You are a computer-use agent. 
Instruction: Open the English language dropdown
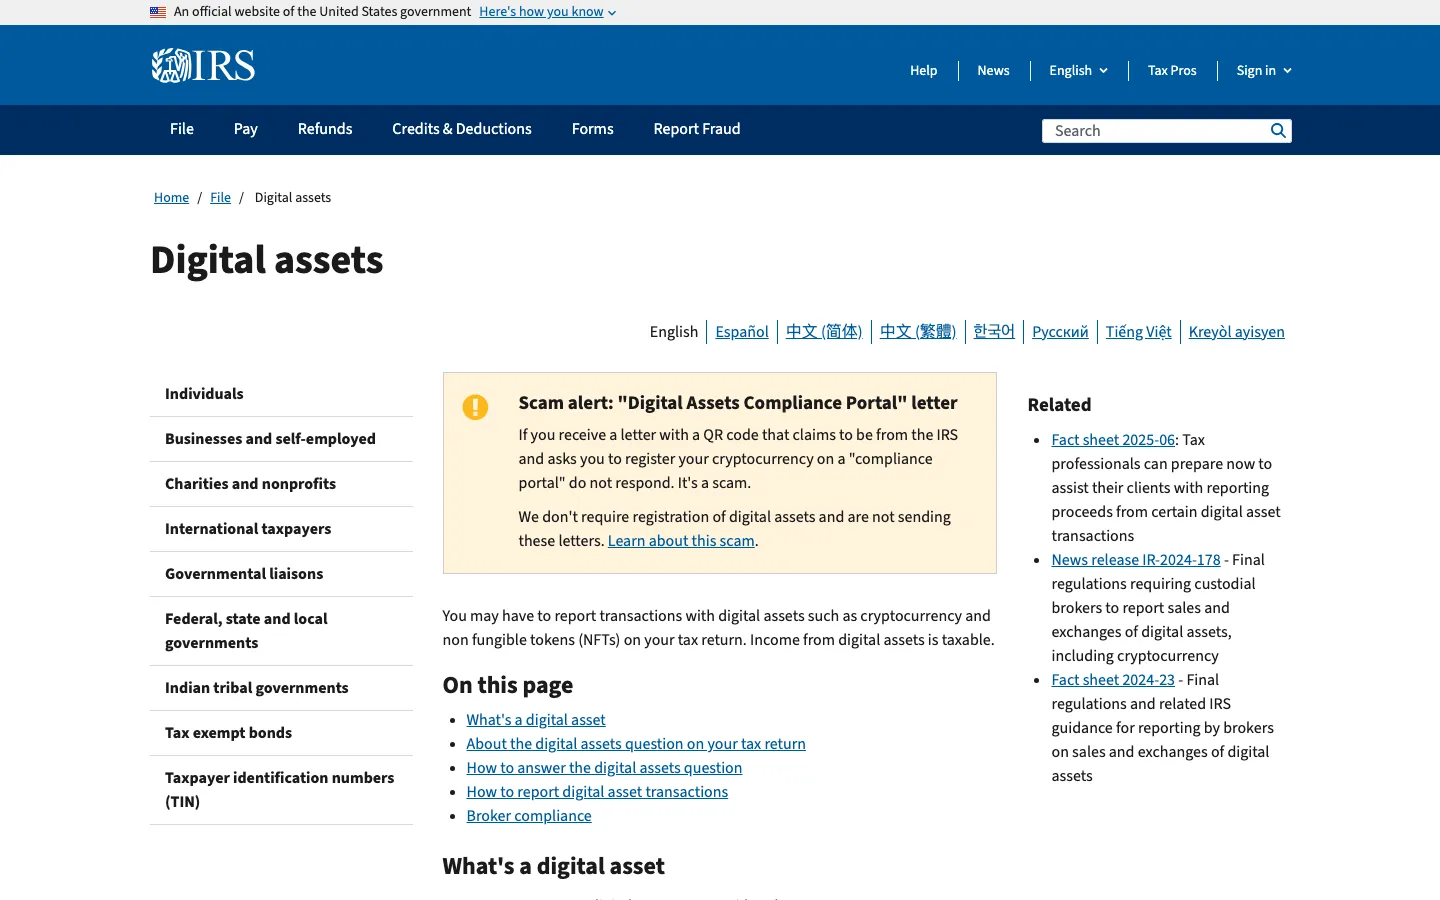pos(1078,70)
